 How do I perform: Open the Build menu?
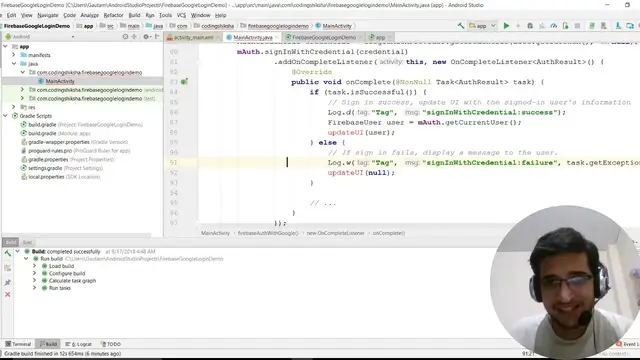coord(134,15)
